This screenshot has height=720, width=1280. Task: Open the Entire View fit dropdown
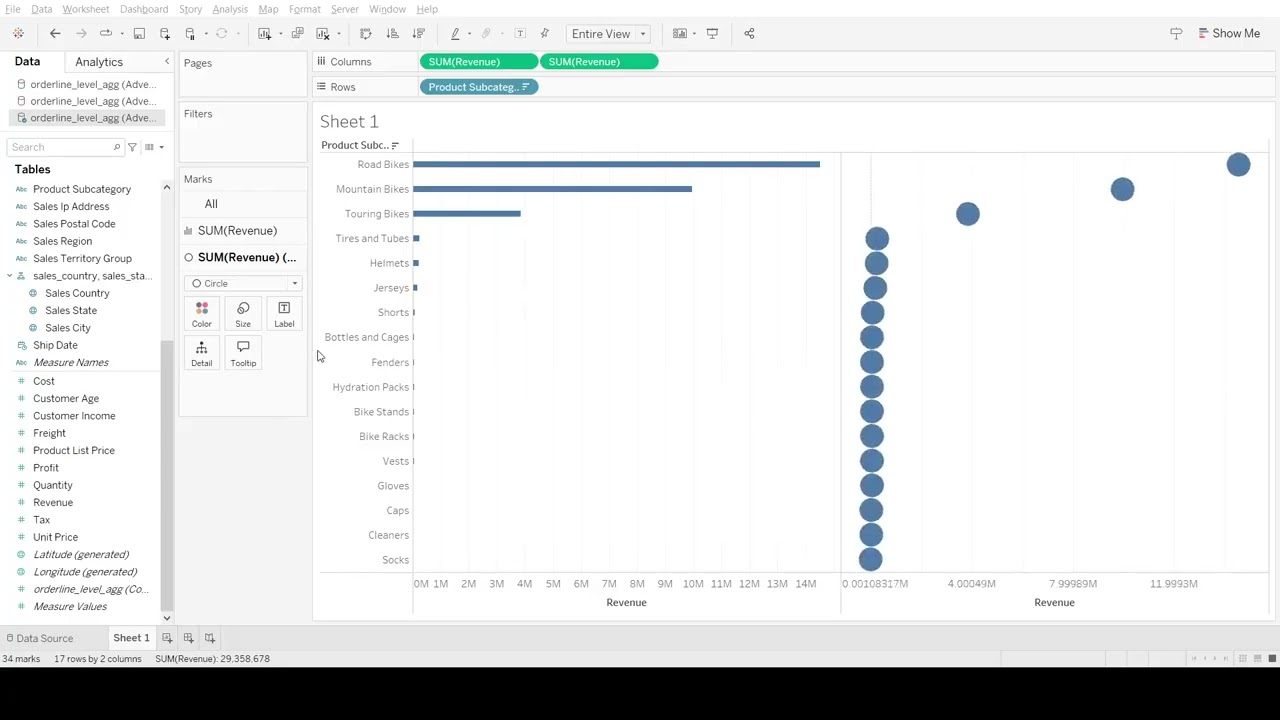(608, 34)
